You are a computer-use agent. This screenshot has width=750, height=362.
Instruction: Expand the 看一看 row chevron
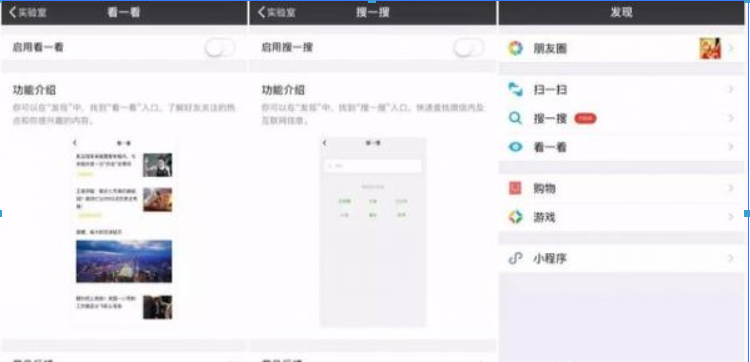coord(731,147)
